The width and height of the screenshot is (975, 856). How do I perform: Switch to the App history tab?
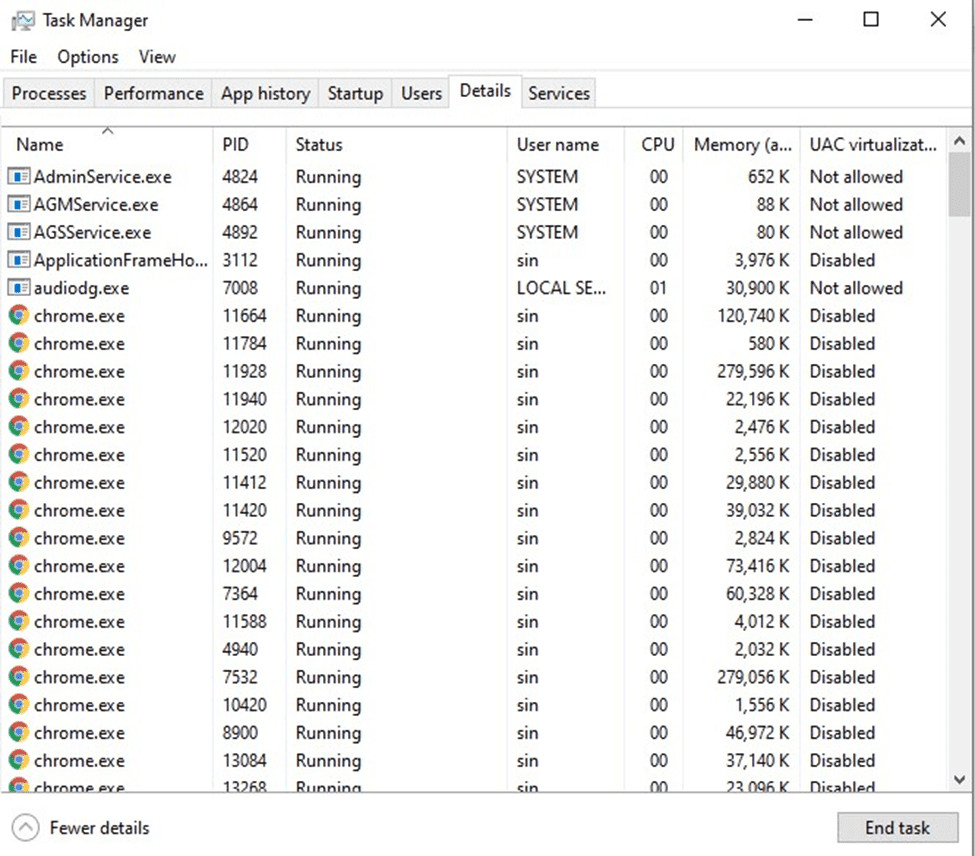[x=266, y=93]
